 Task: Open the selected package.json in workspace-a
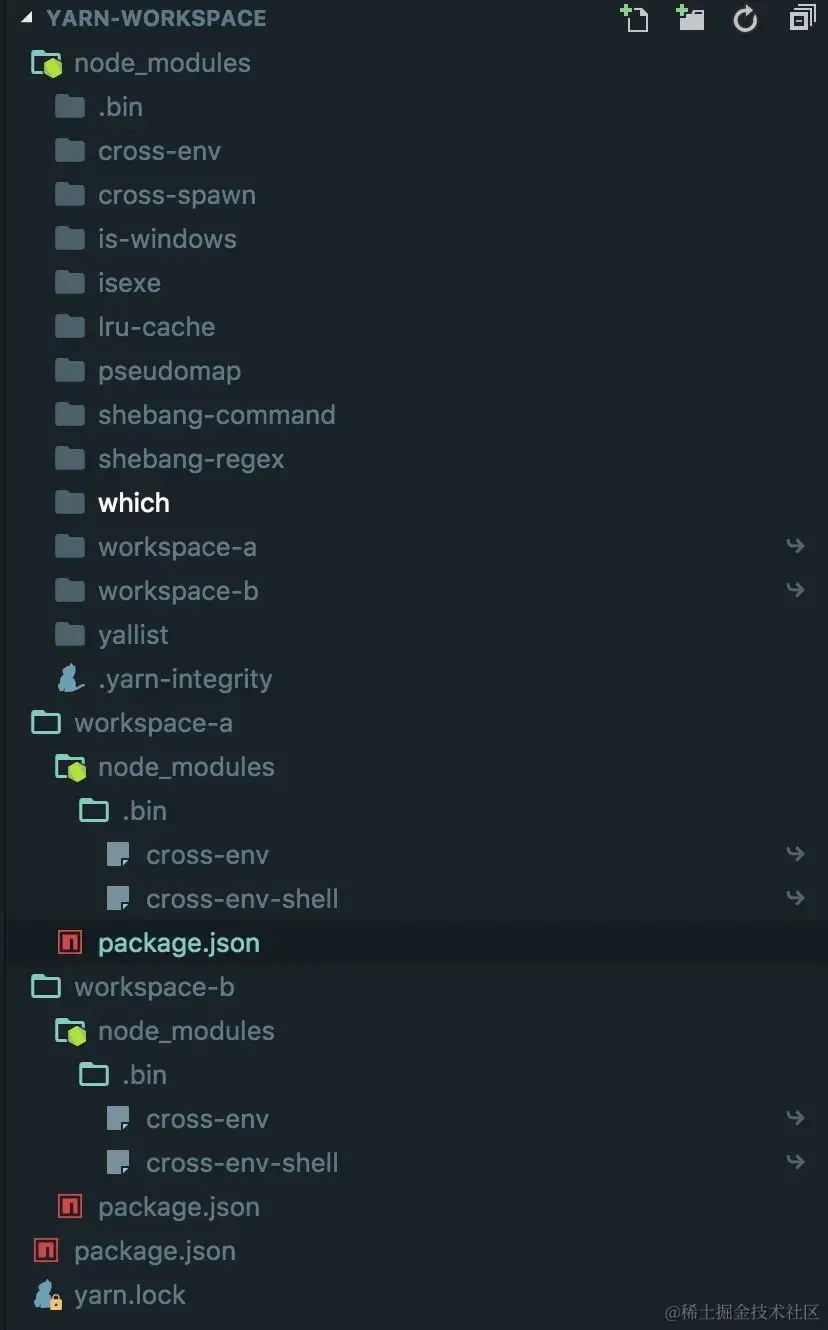178,943
